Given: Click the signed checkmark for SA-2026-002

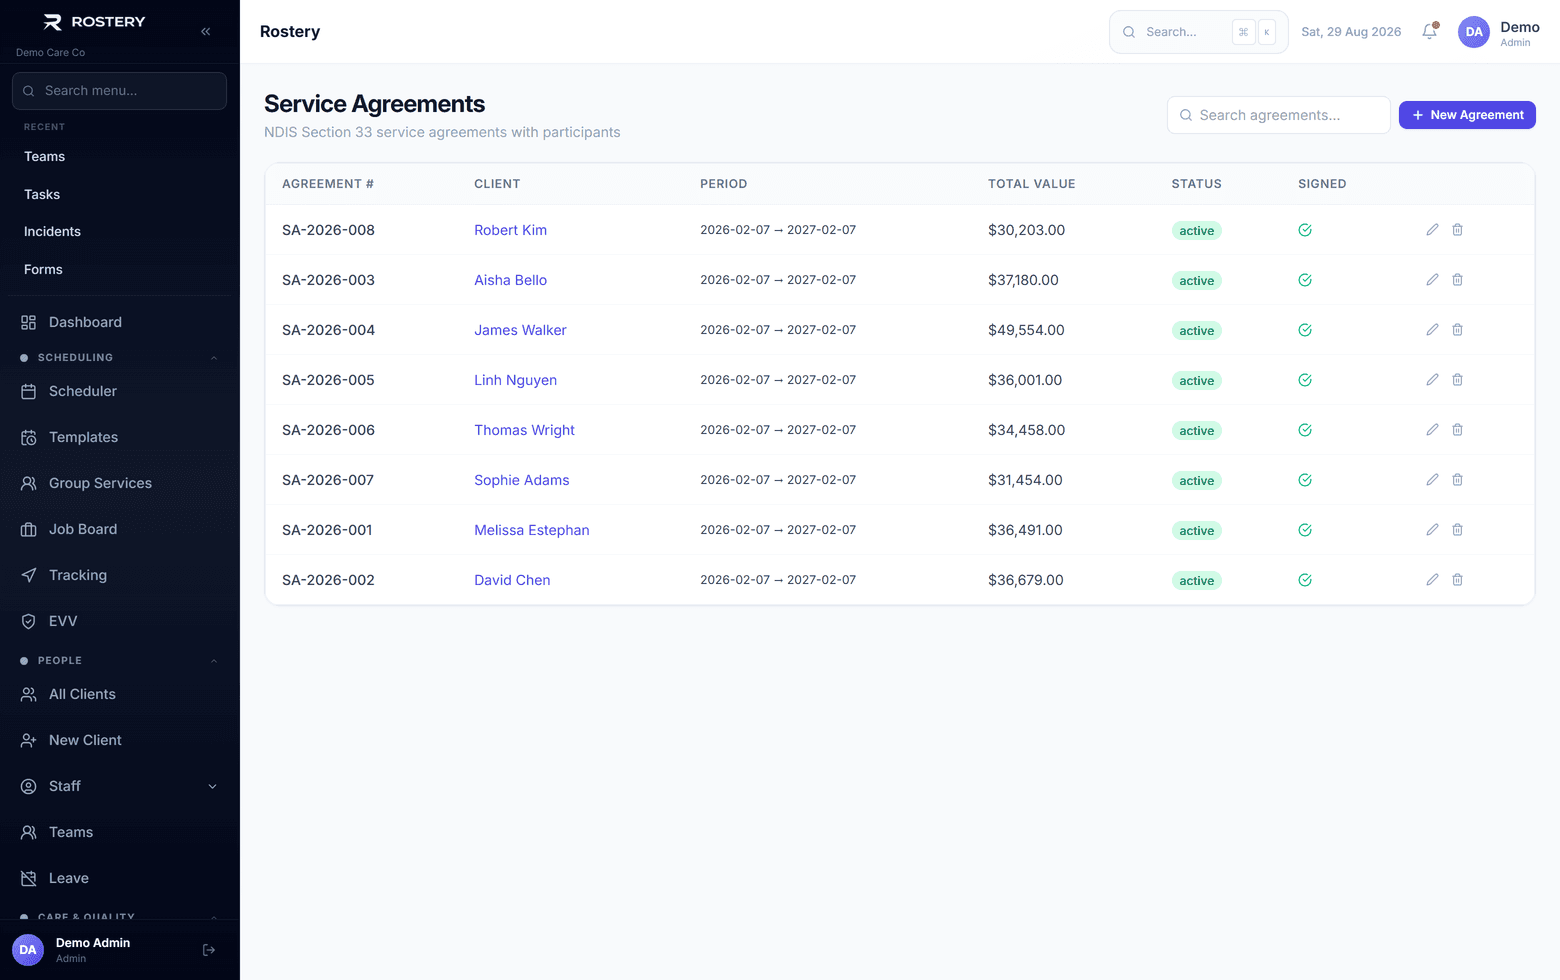Looking at the screenshot, I should point(1305,580).
